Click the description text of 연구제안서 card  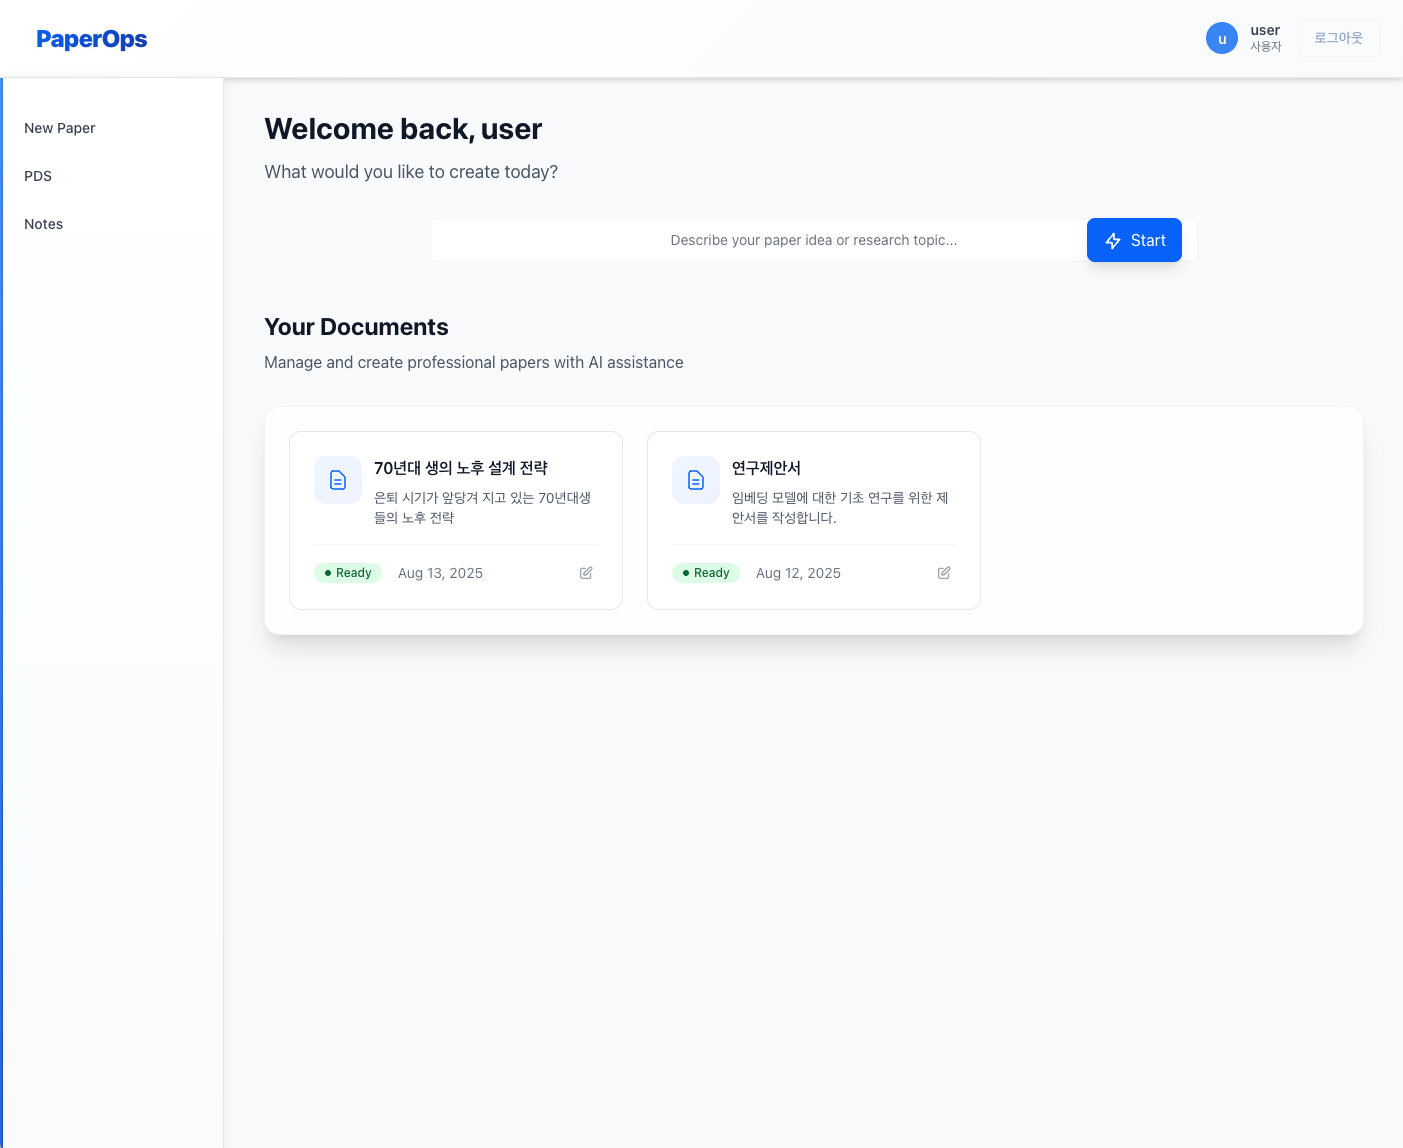point(840,508)
